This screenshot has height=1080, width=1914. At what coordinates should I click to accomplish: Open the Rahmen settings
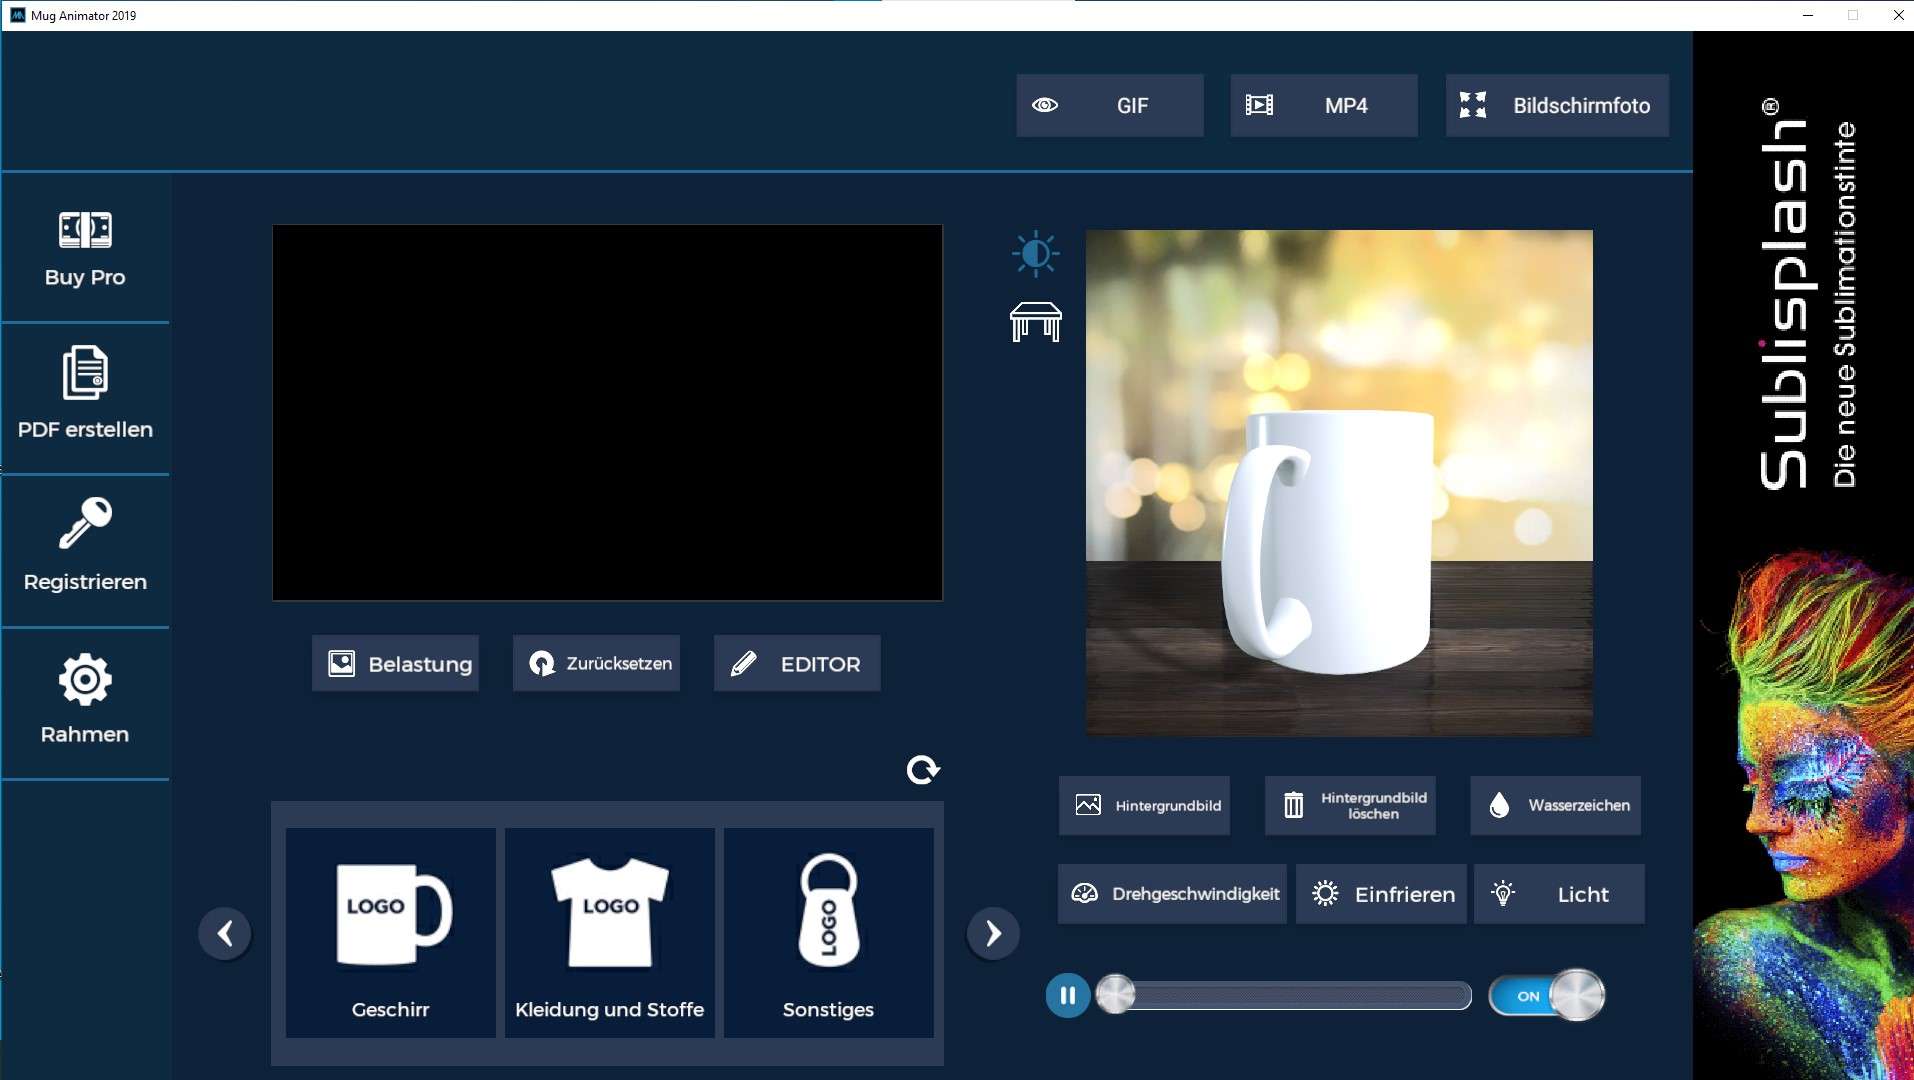(x=85, y=702)
